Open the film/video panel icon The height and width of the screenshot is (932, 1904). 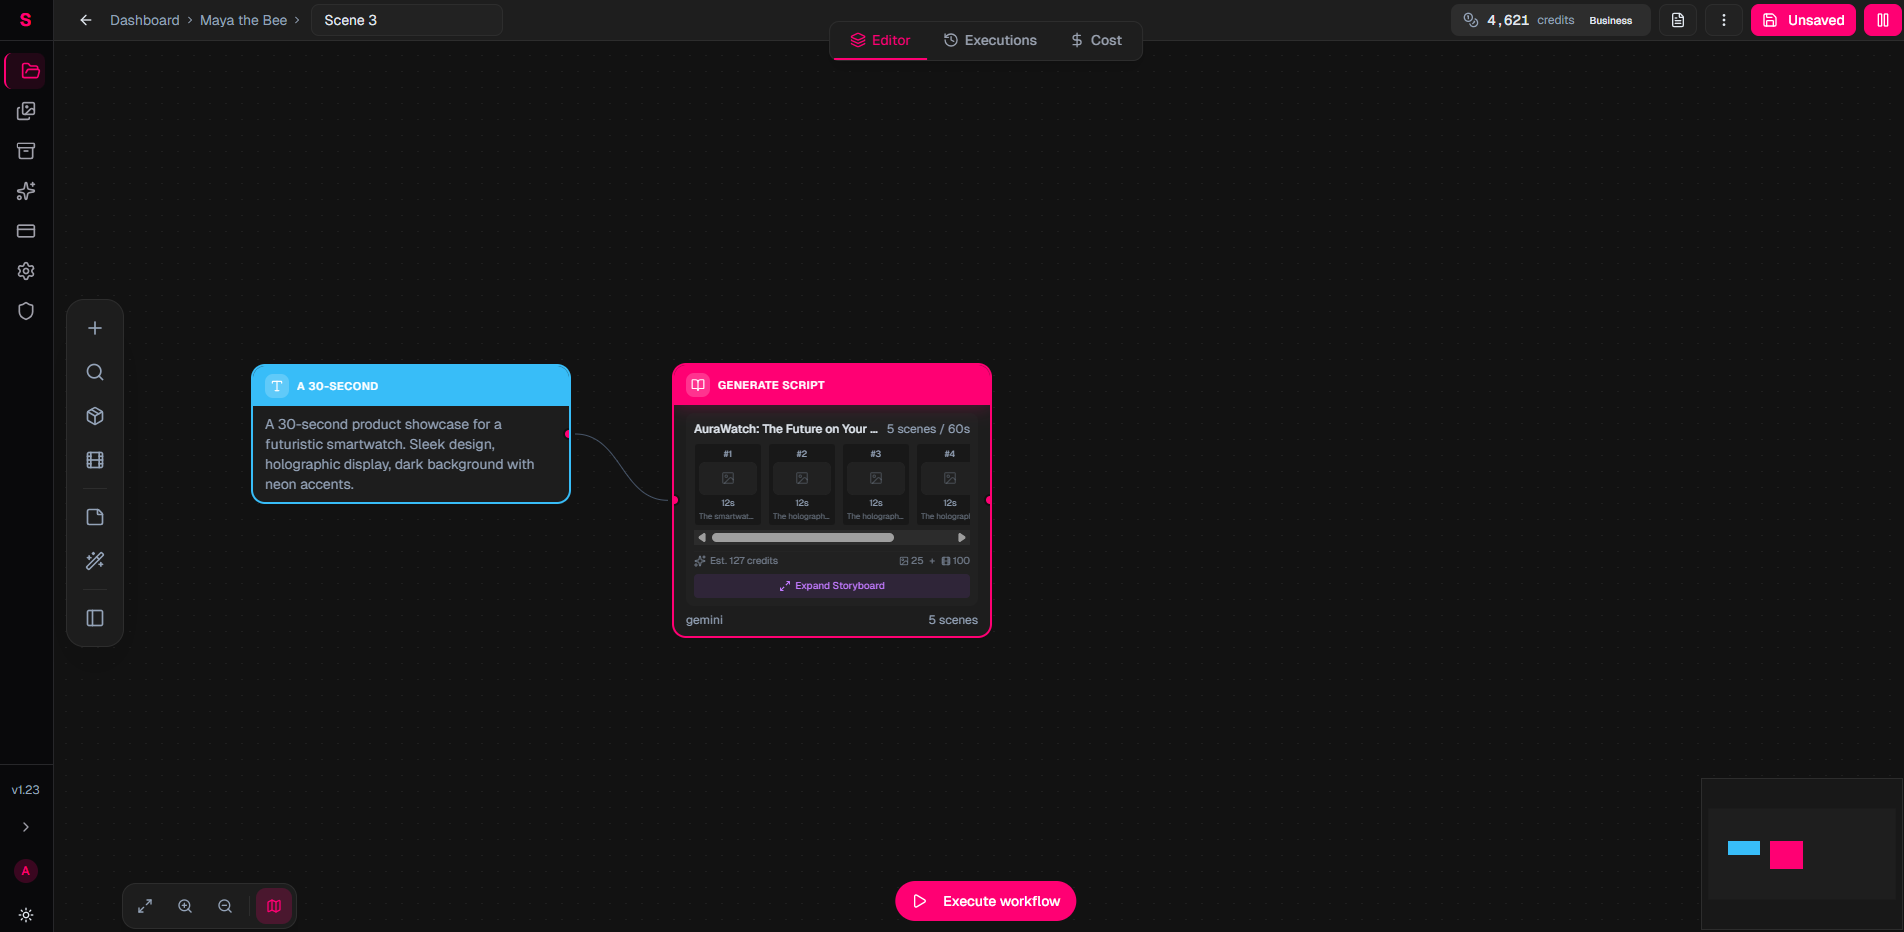(94, 460)
